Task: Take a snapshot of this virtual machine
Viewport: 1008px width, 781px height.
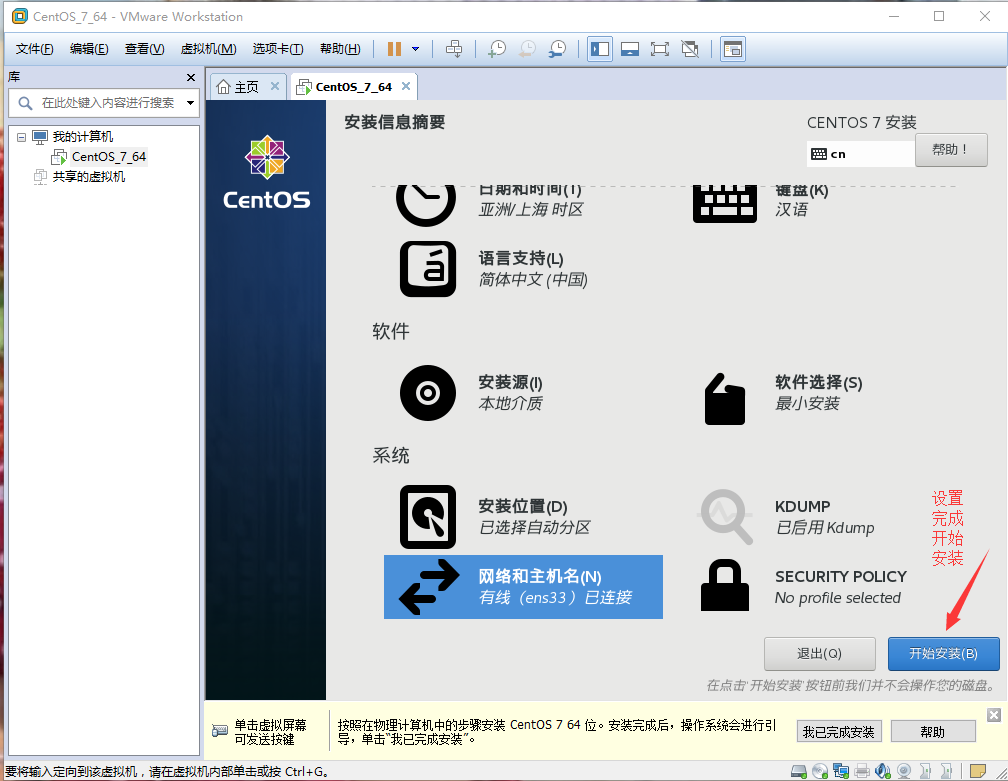Action: click(497, 49)
